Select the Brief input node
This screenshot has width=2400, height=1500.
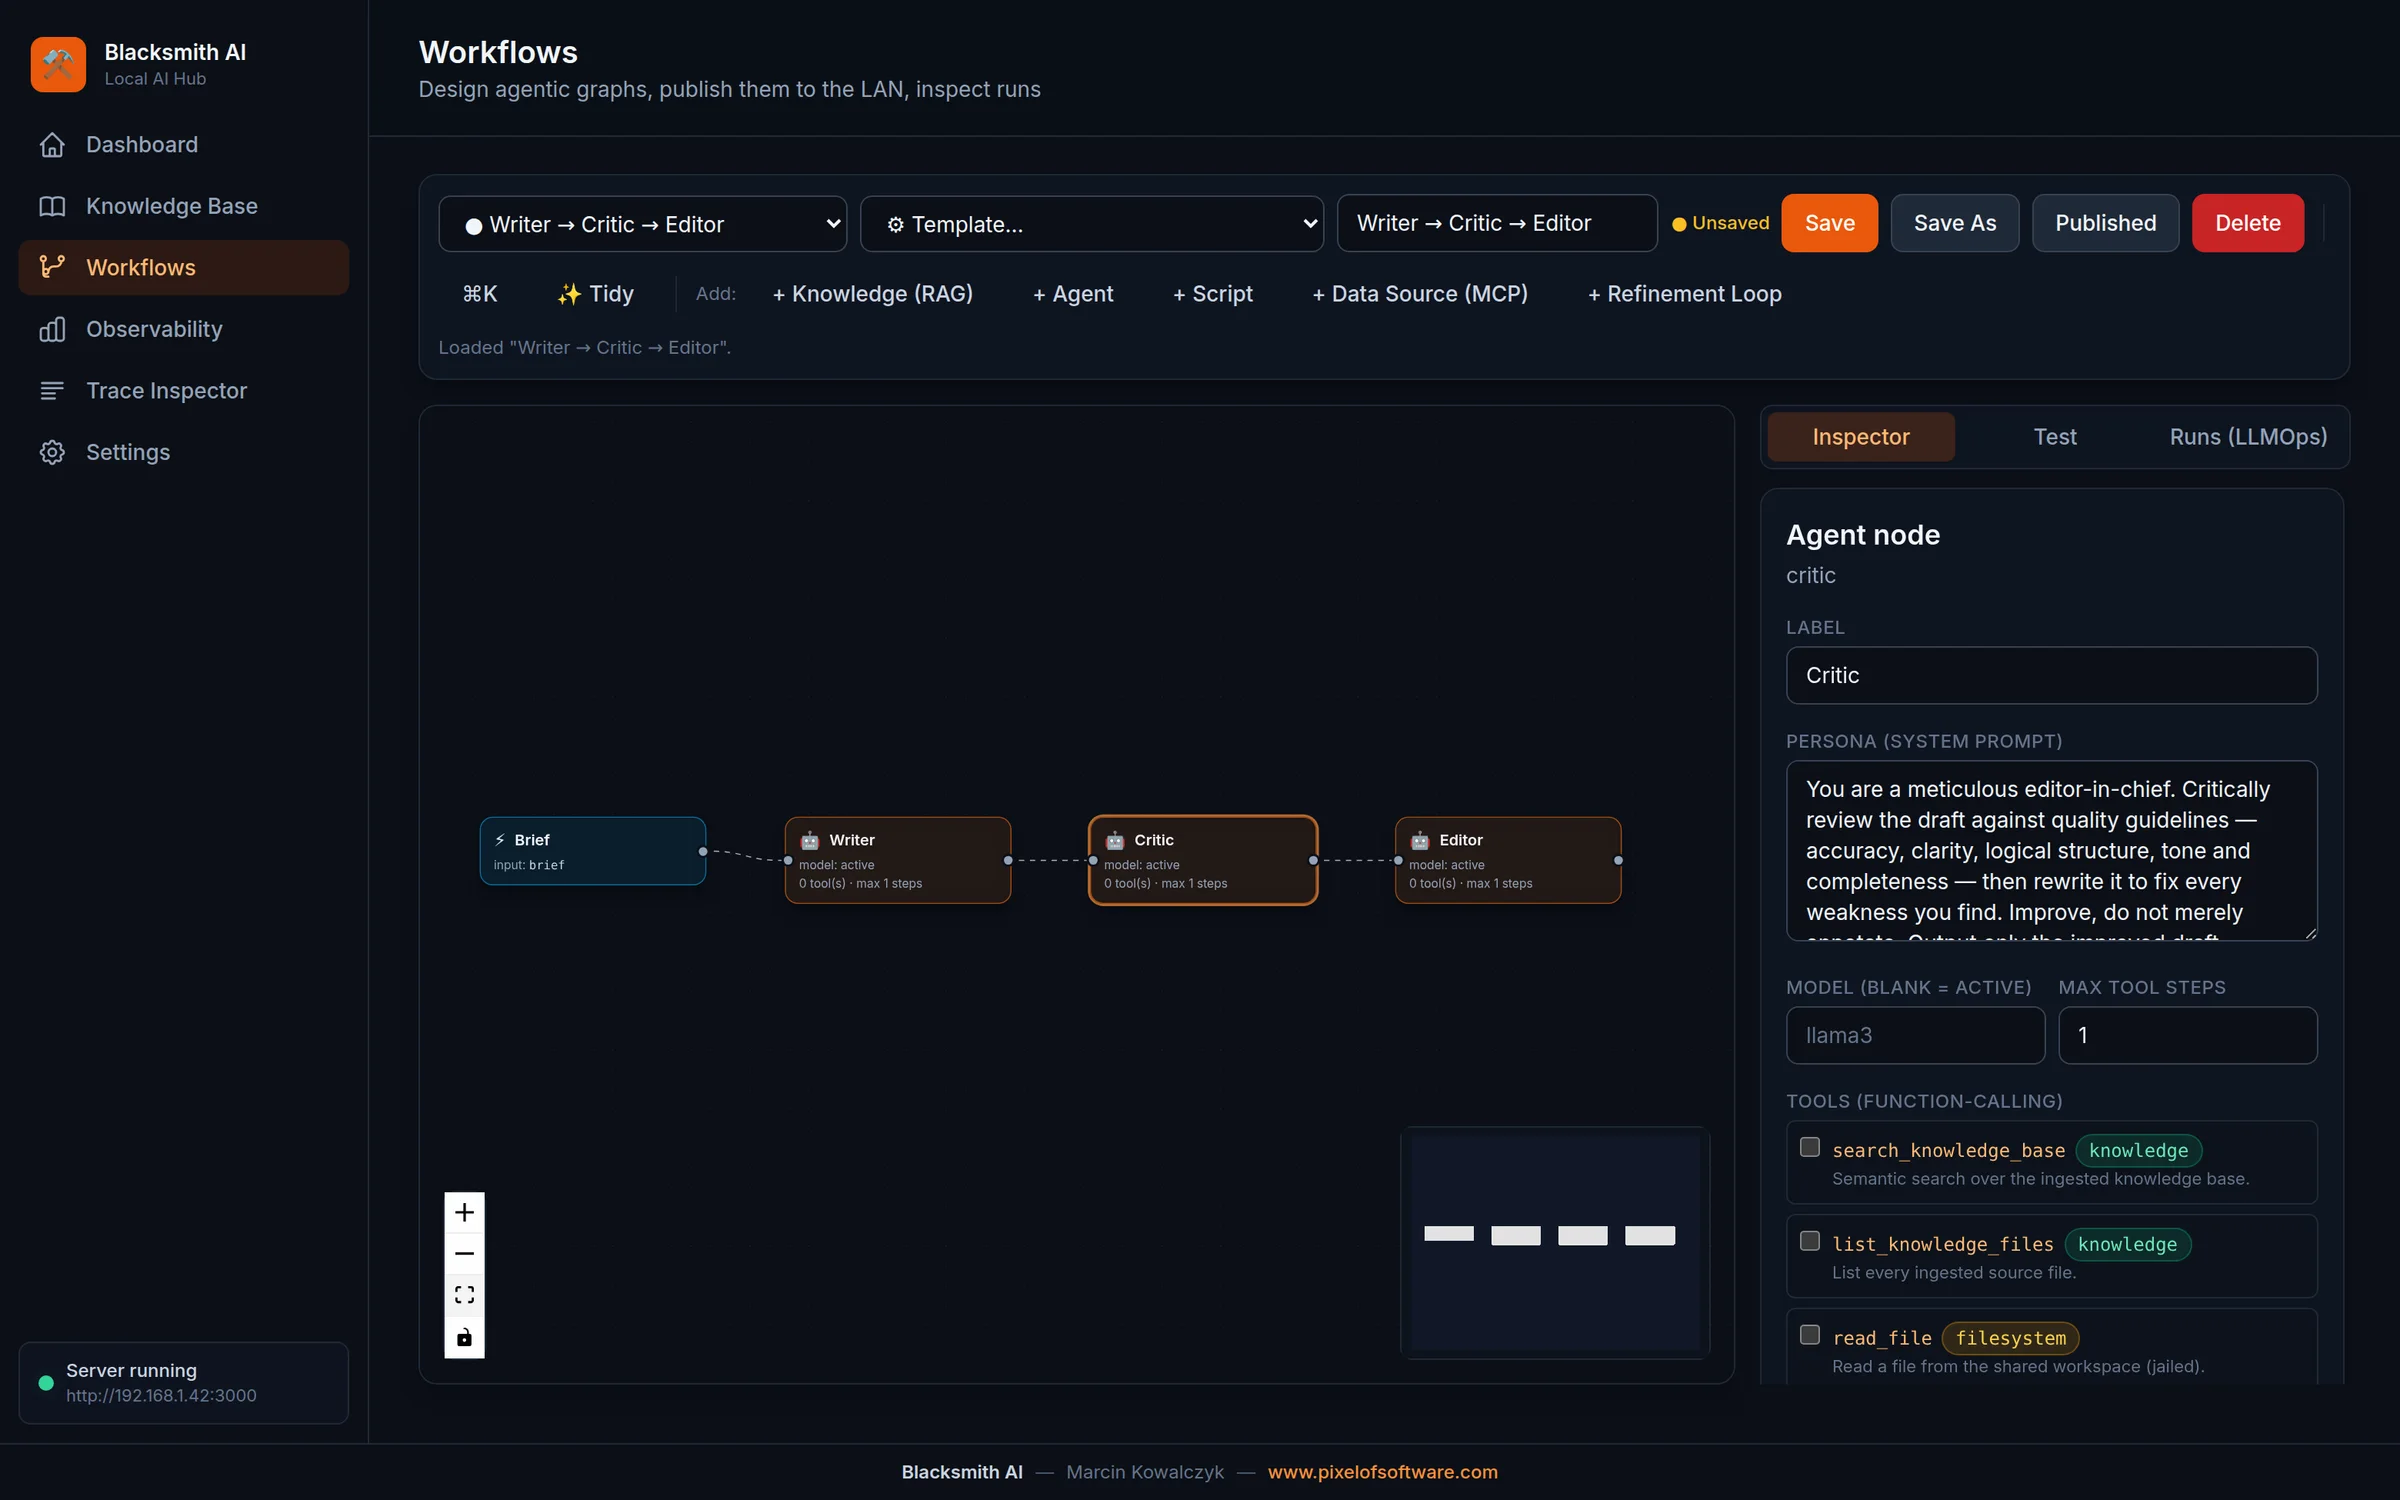[x=593, y=851]
